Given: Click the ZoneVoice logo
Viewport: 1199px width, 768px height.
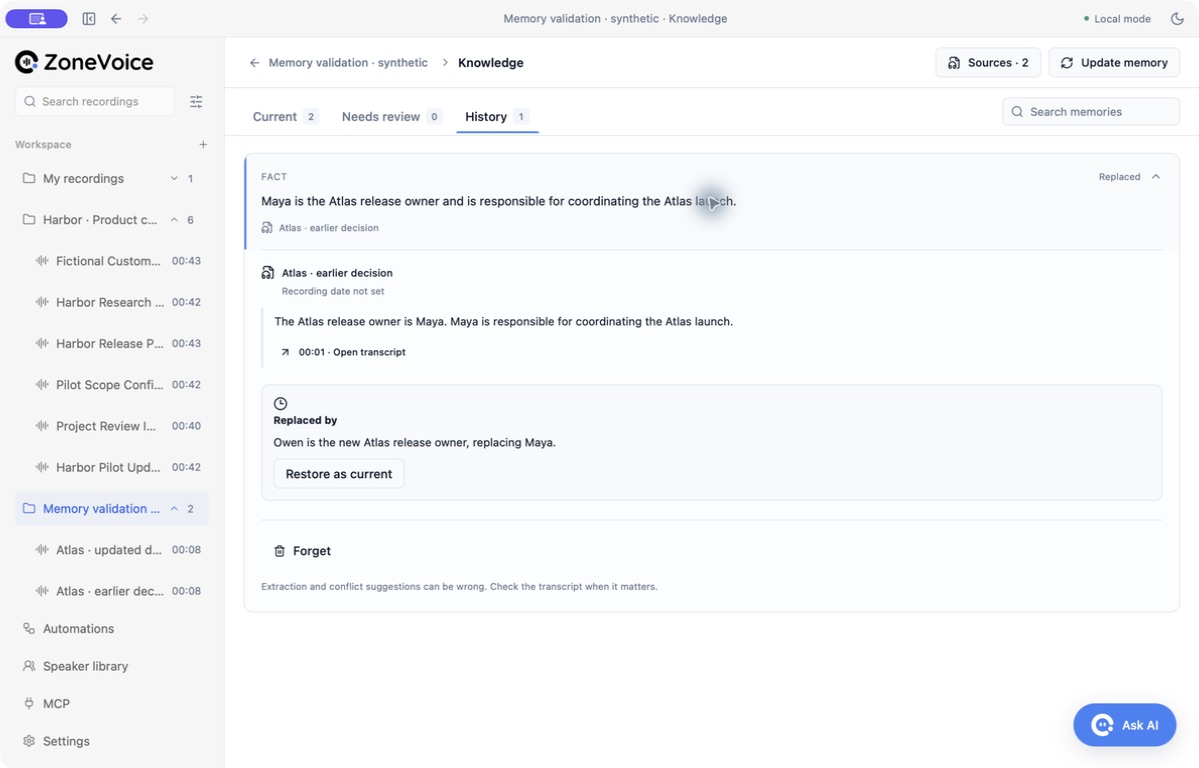Looking at the screenshot, I should (x=84, y=62).
